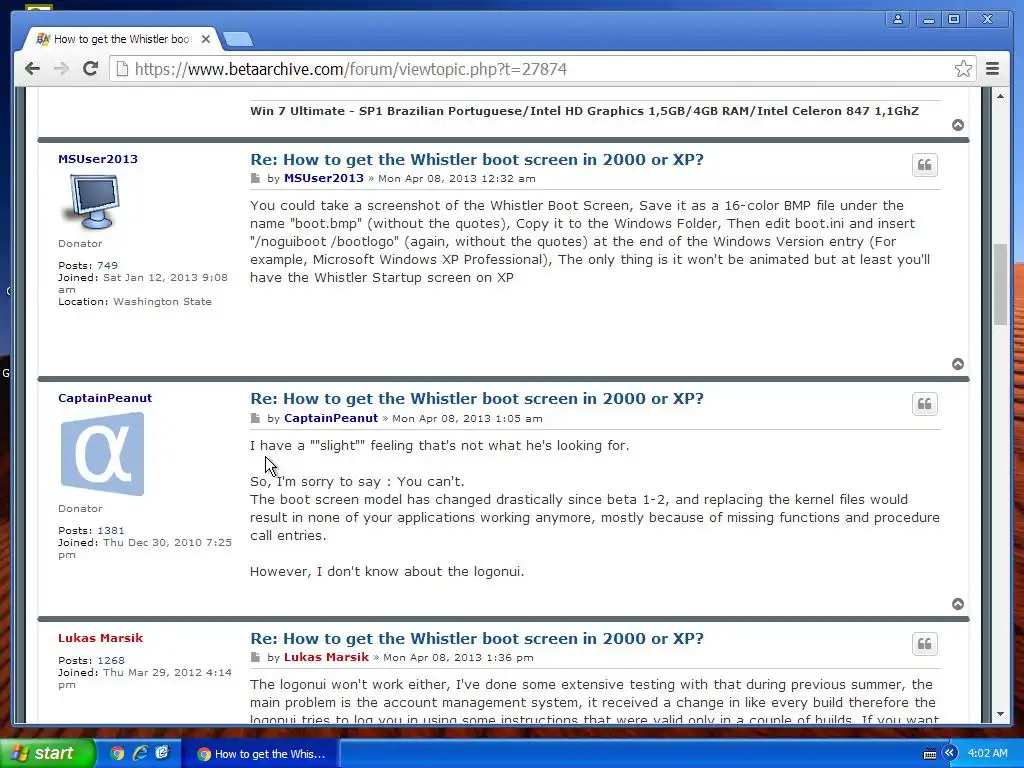Click the Lukas Marsik author link in the byline
Screen dimensions: 1024x768
326,657
